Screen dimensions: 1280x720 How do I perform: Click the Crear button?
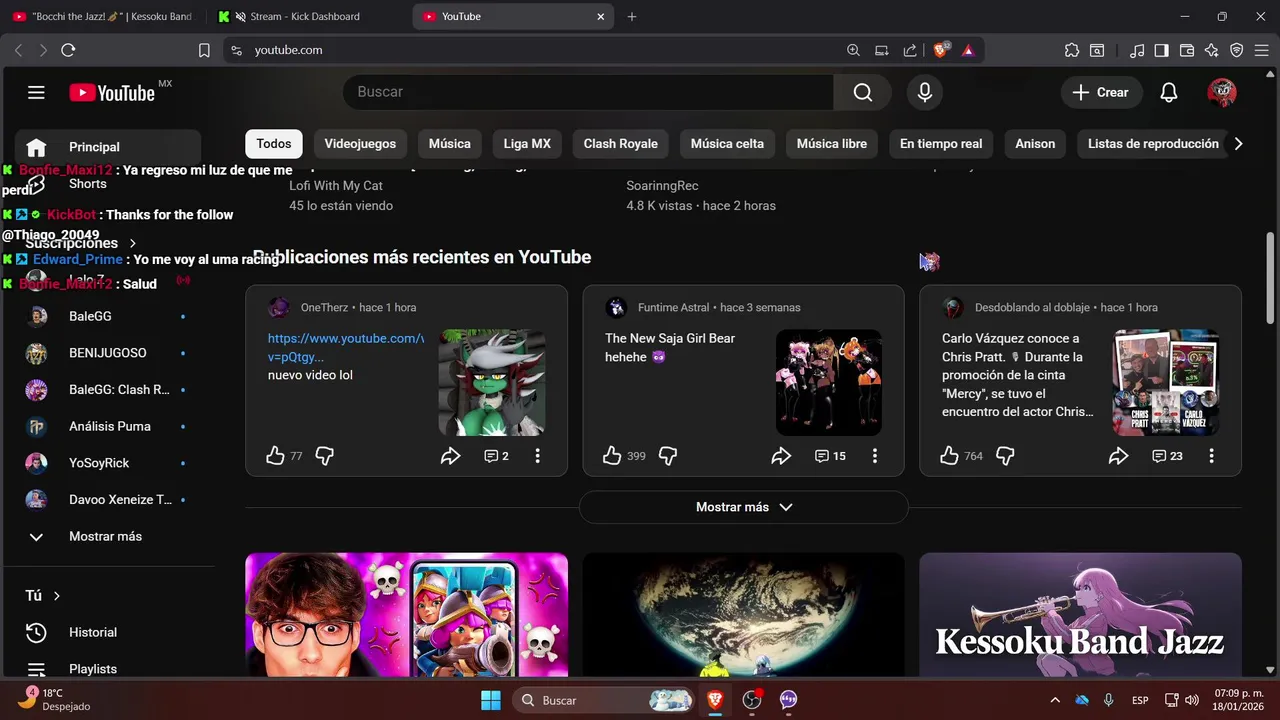pos(1100,92)
